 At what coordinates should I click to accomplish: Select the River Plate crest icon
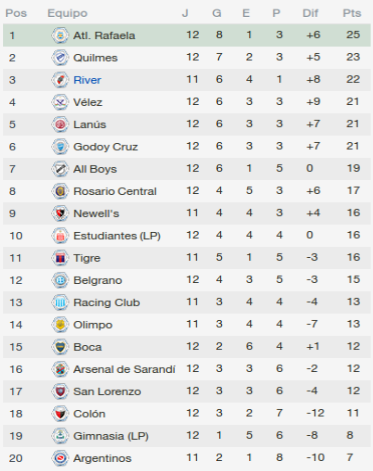click(x=60, y=80)
